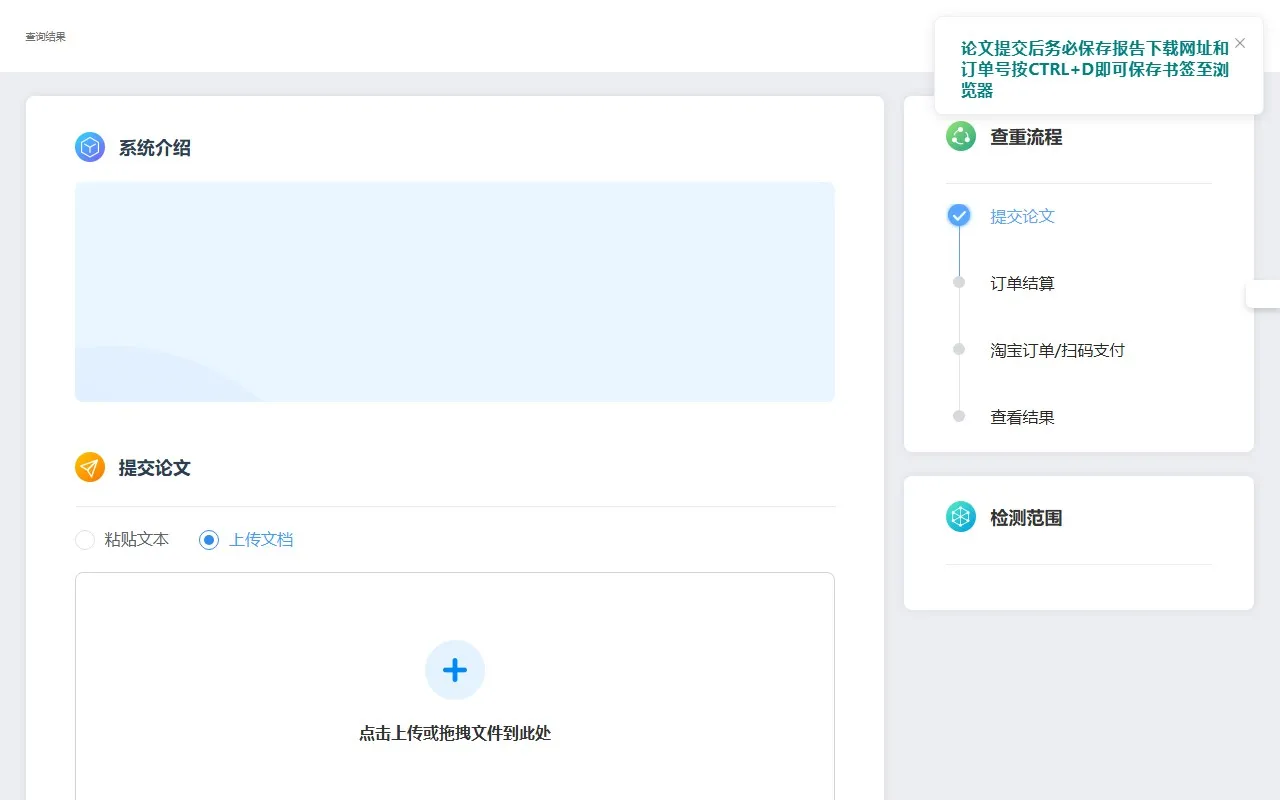Click the grey dot beside 订单结算
Screen dimensions: 1280x800
pyautogui.click(x=959, y=282)
